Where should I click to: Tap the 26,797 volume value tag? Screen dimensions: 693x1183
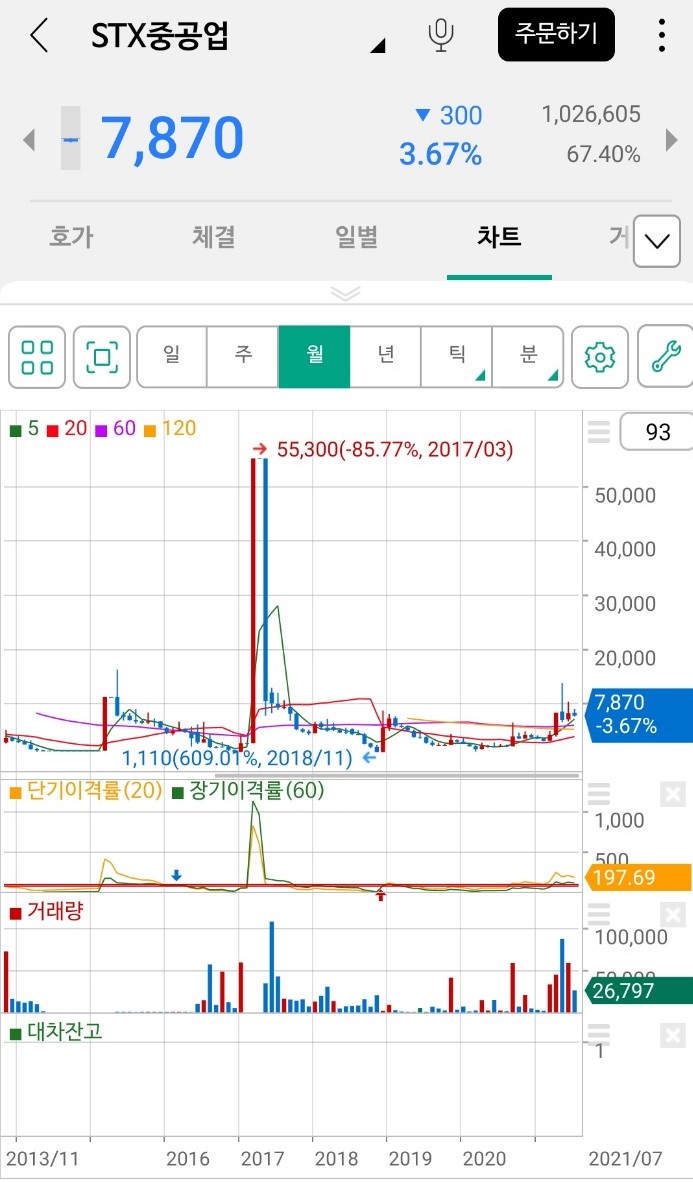click(639, 991)
